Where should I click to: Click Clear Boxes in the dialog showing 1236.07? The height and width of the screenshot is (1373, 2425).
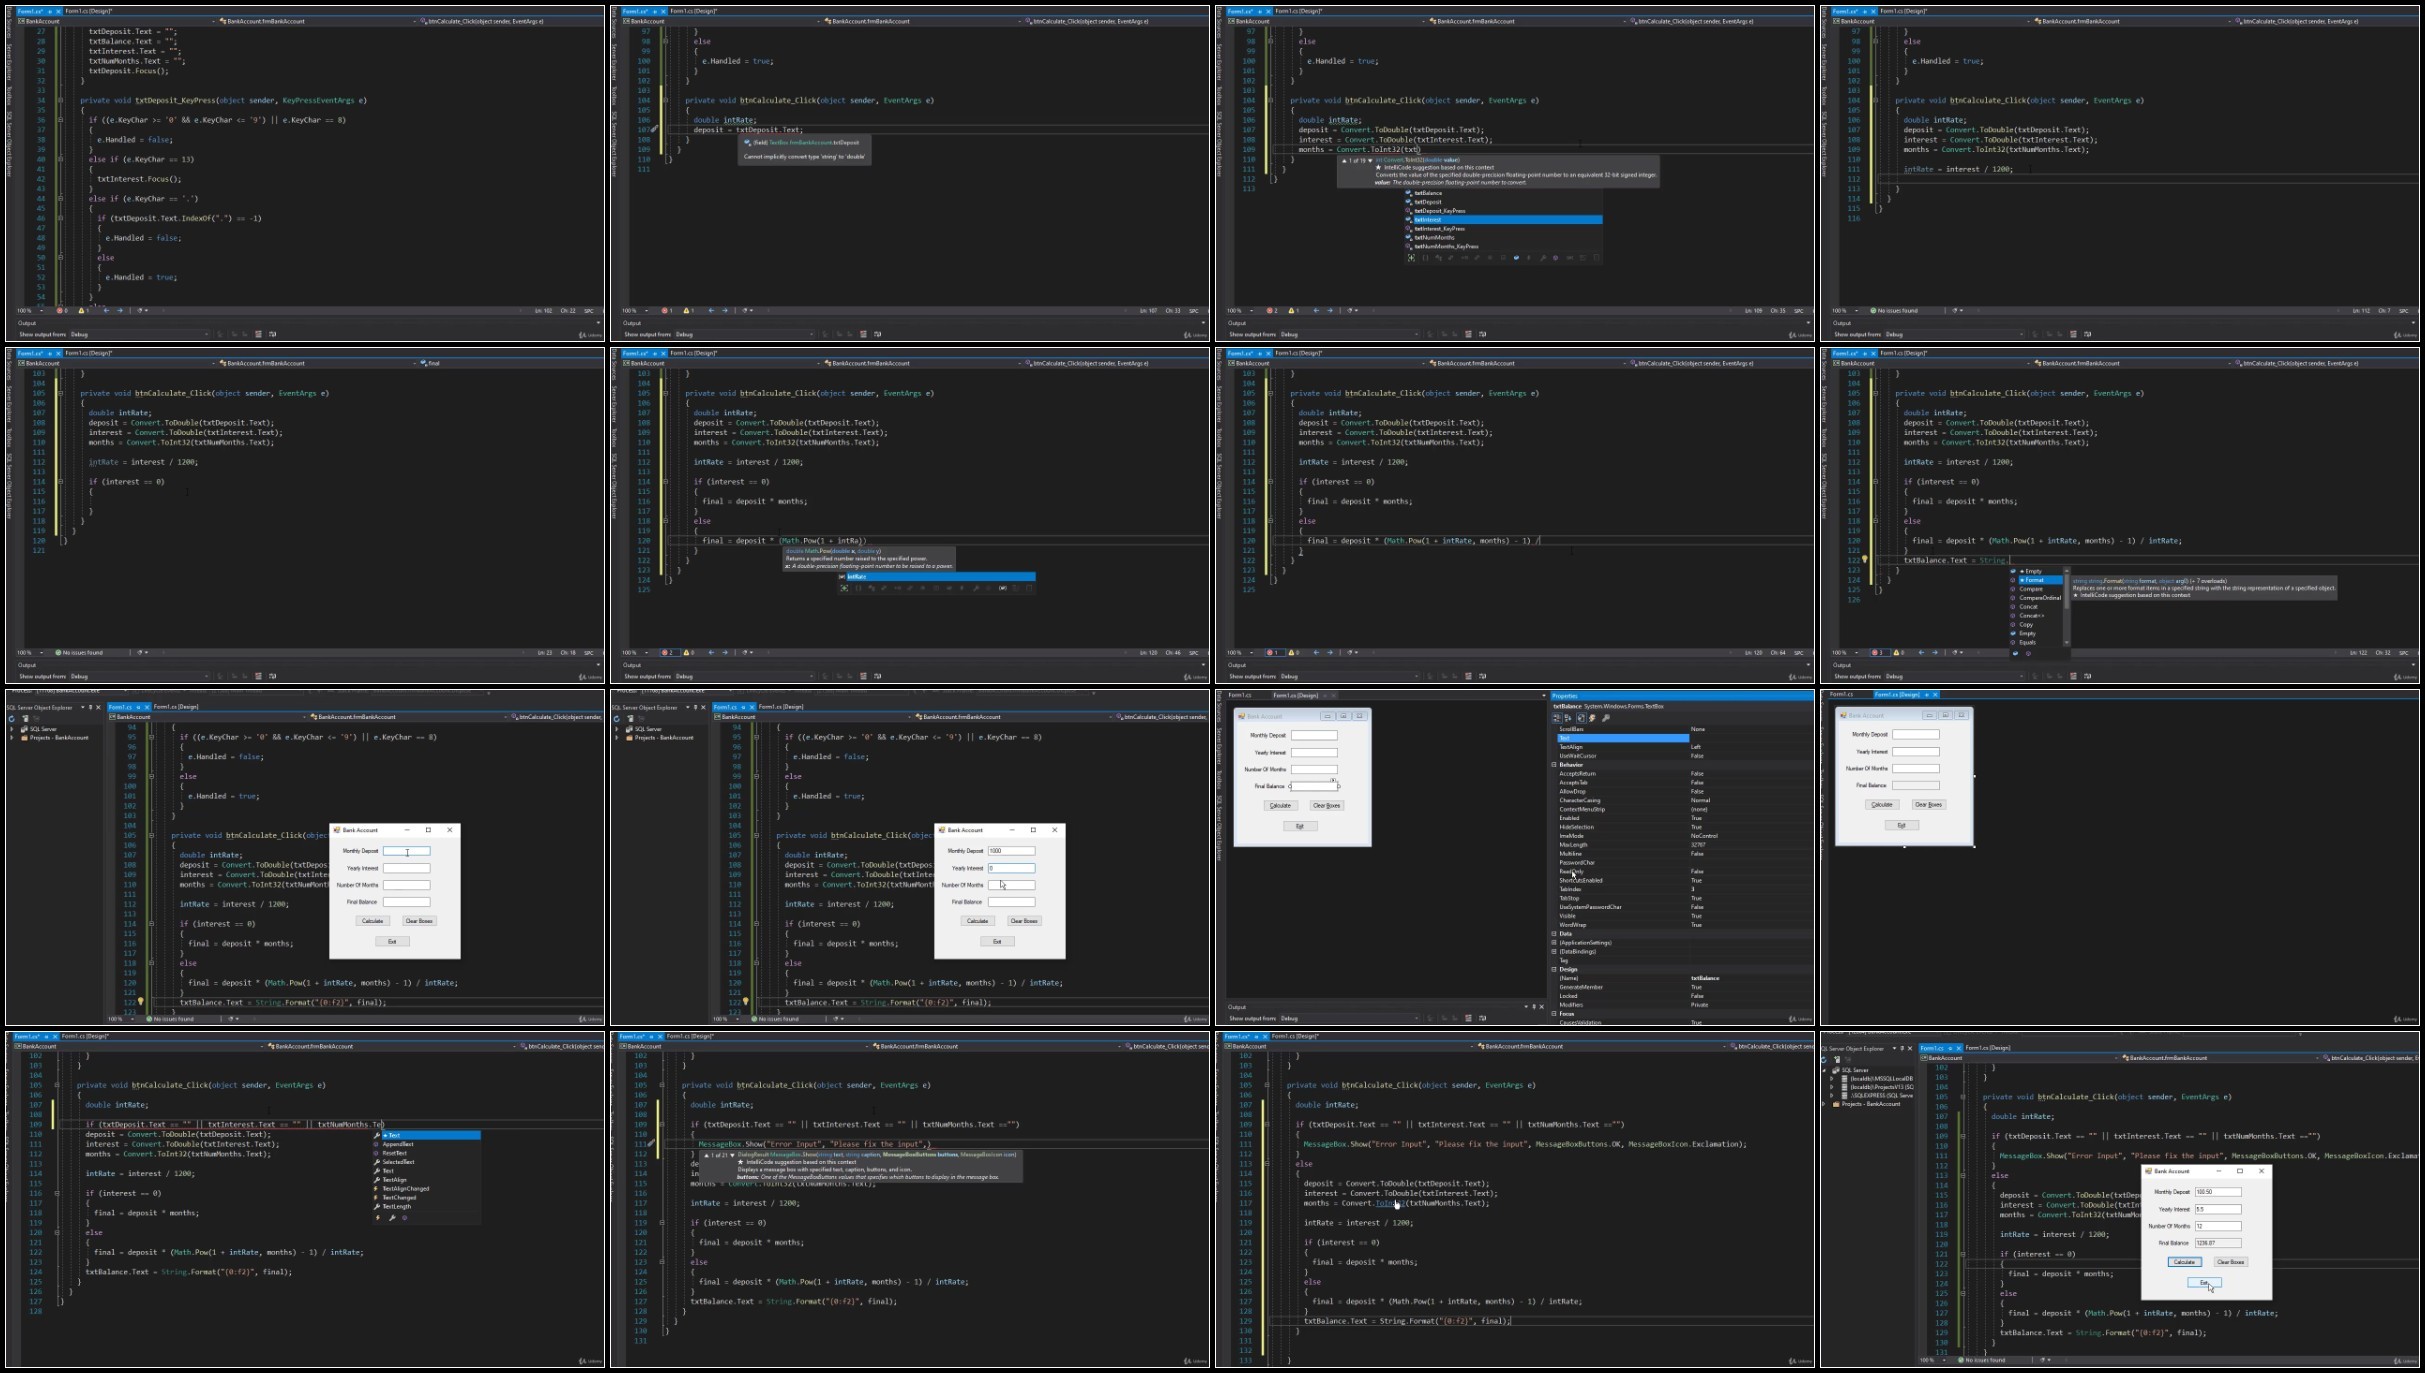[2231, 1262]
